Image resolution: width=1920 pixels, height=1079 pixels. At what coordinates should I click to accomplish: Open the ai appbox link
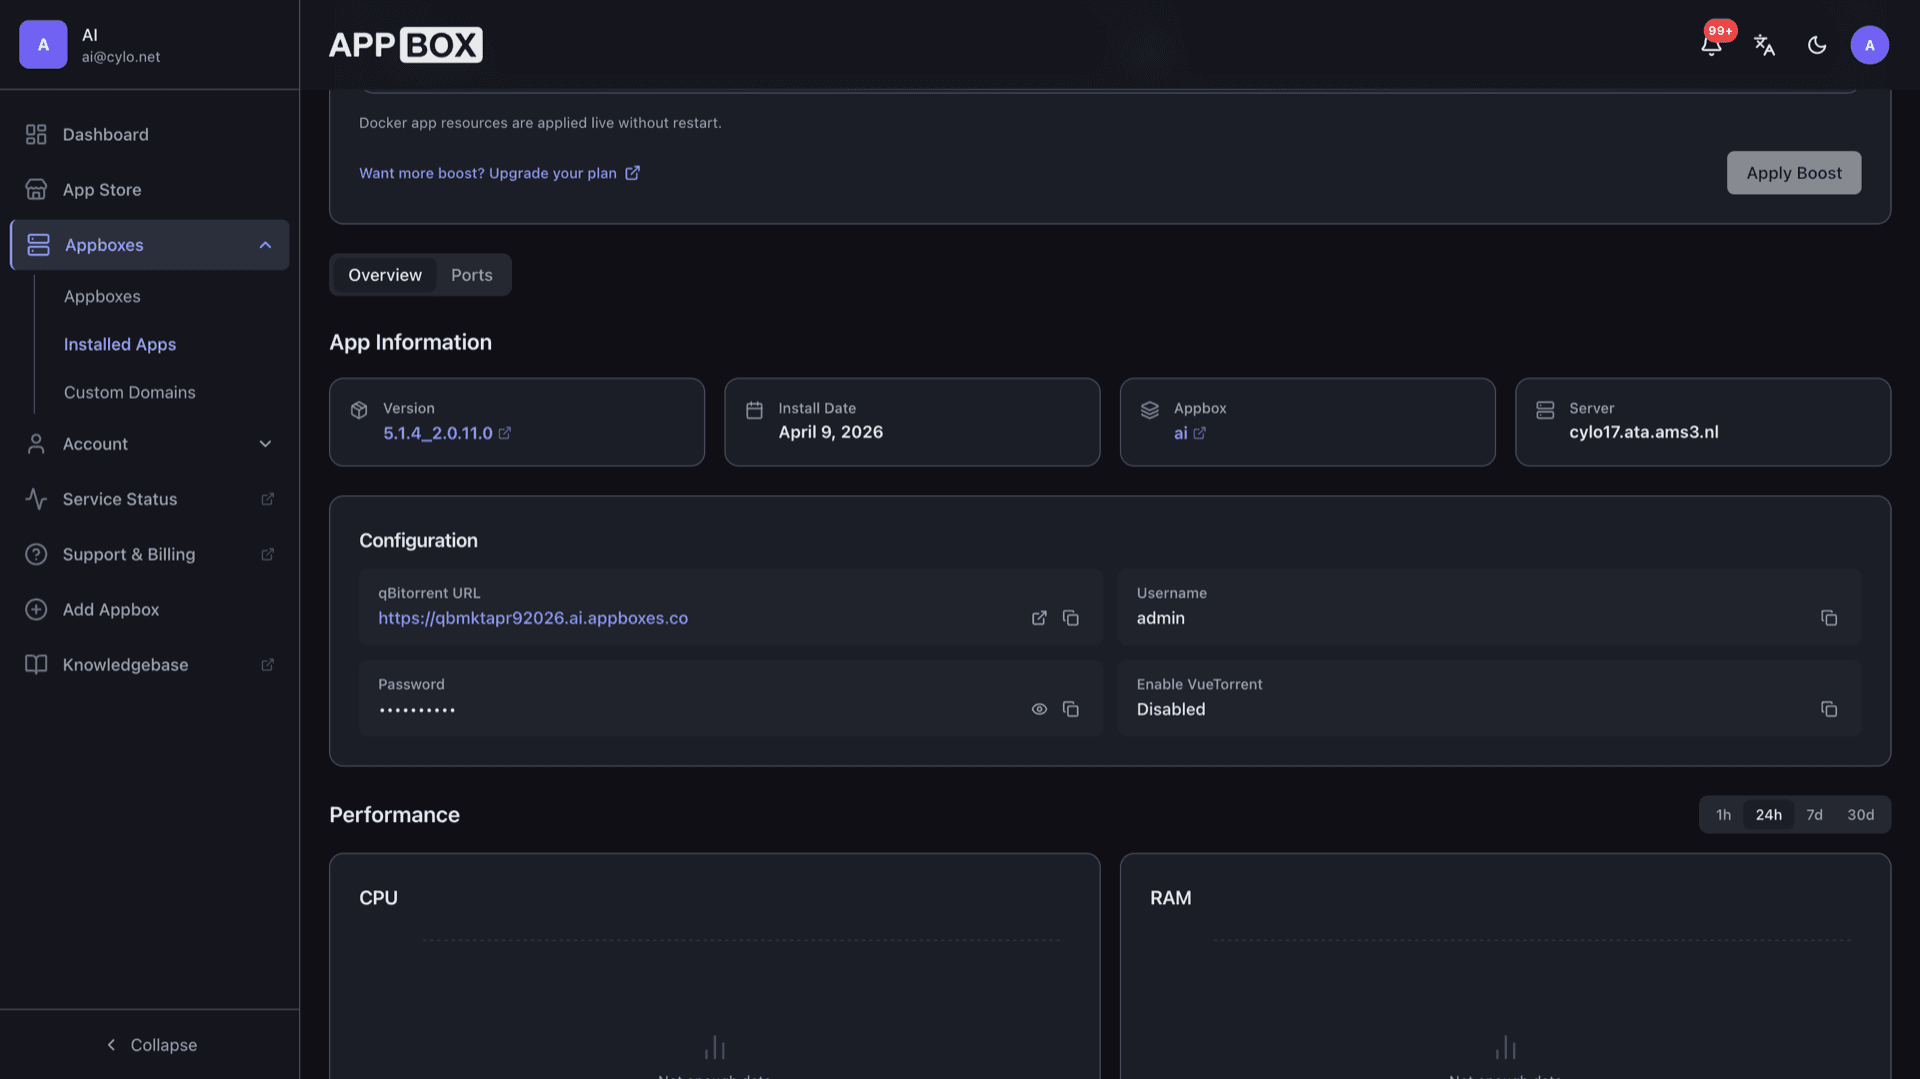(x=1189, y=433)
